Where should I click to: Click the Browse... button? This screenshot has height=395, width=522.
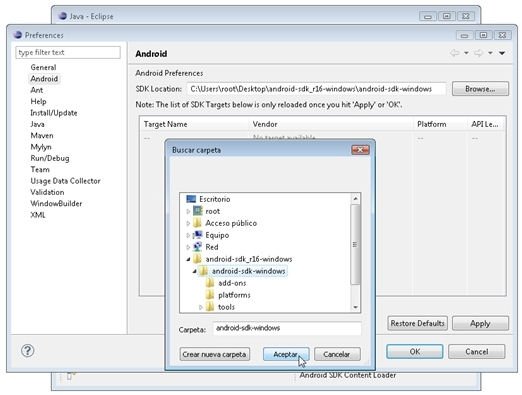(480, 89)
